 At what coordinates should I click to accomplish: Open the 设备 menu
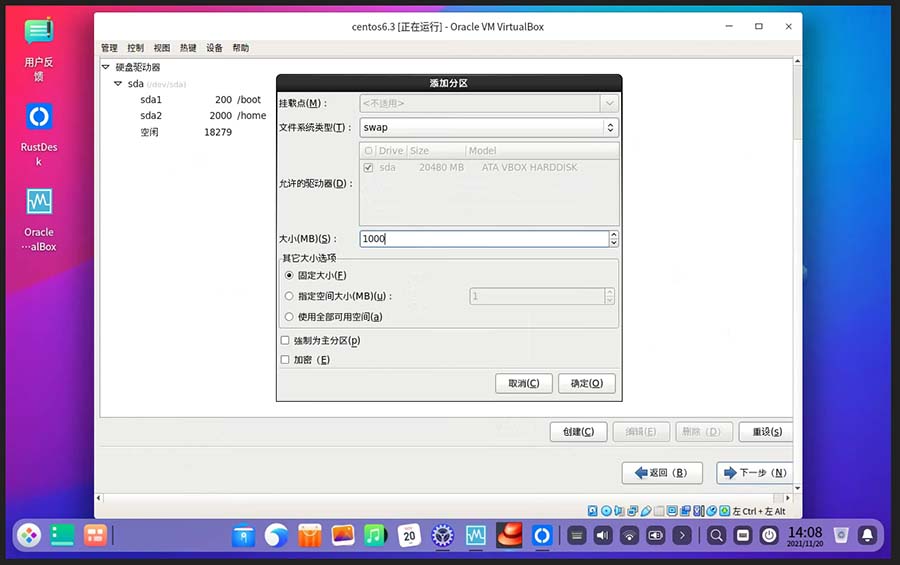pyautogui.click(x=214, y=48)
